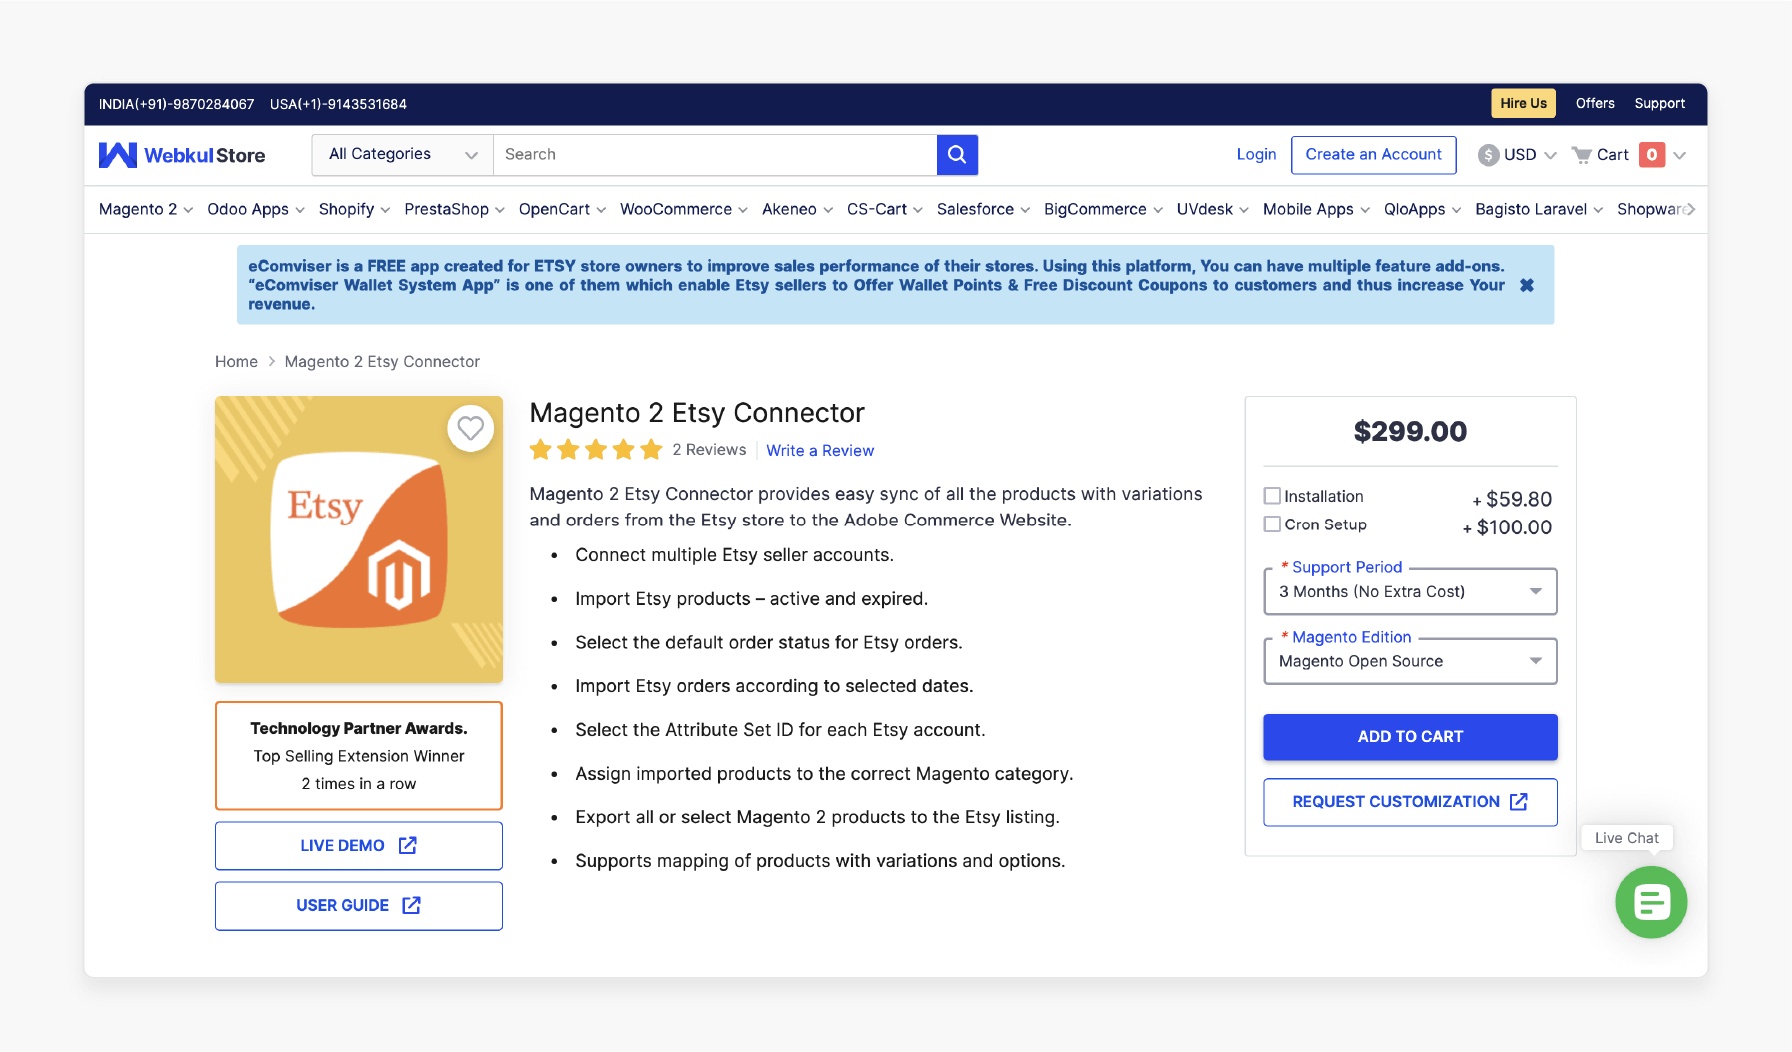The image size is (1792, 1052).
Task: Click the Webkul Store logo
Action: point(182,155)
